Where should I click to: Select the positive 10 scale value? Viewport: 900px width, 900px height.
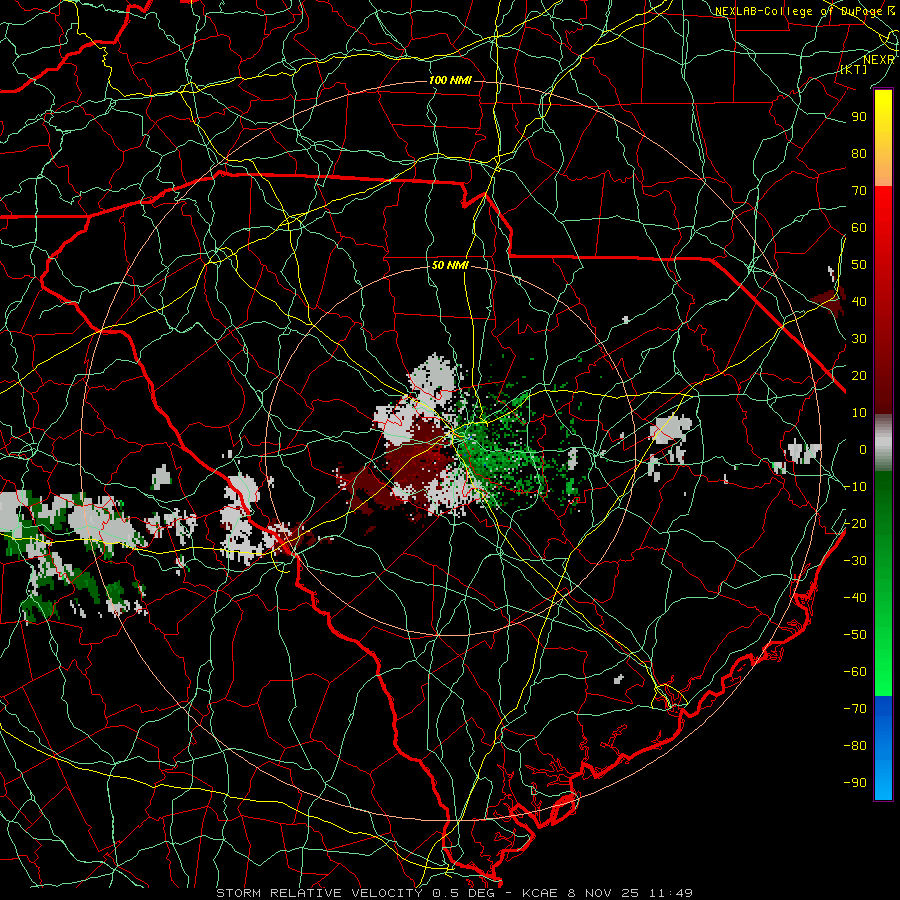tap(859, 413)
